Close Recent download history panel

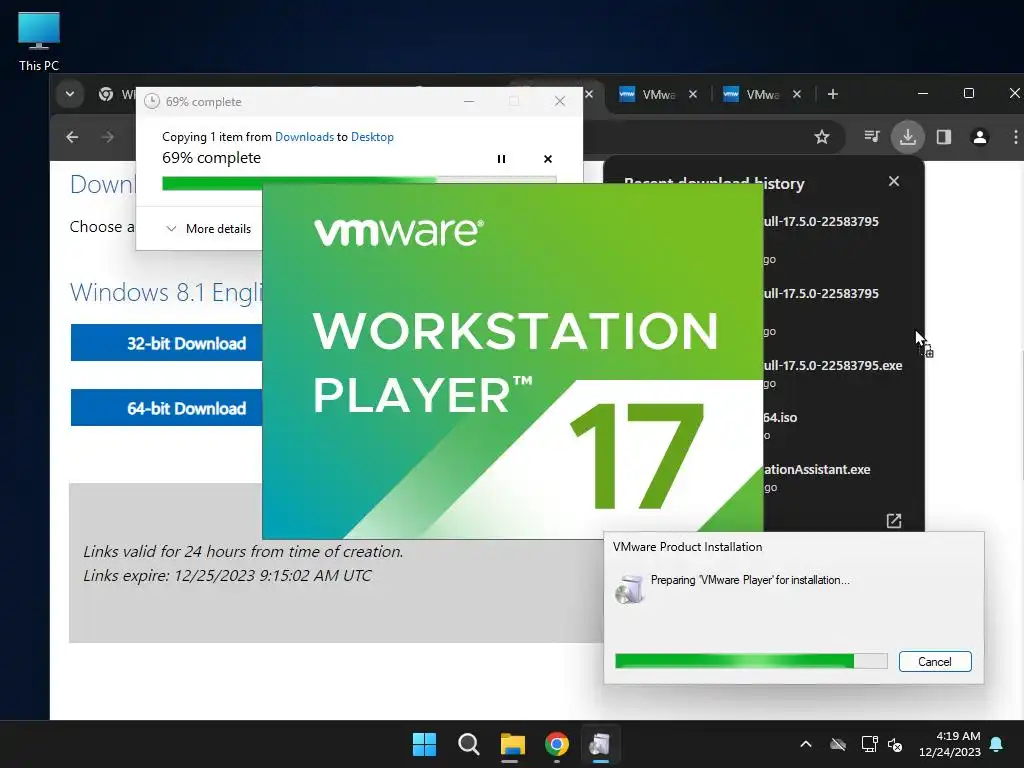(894, 182)
